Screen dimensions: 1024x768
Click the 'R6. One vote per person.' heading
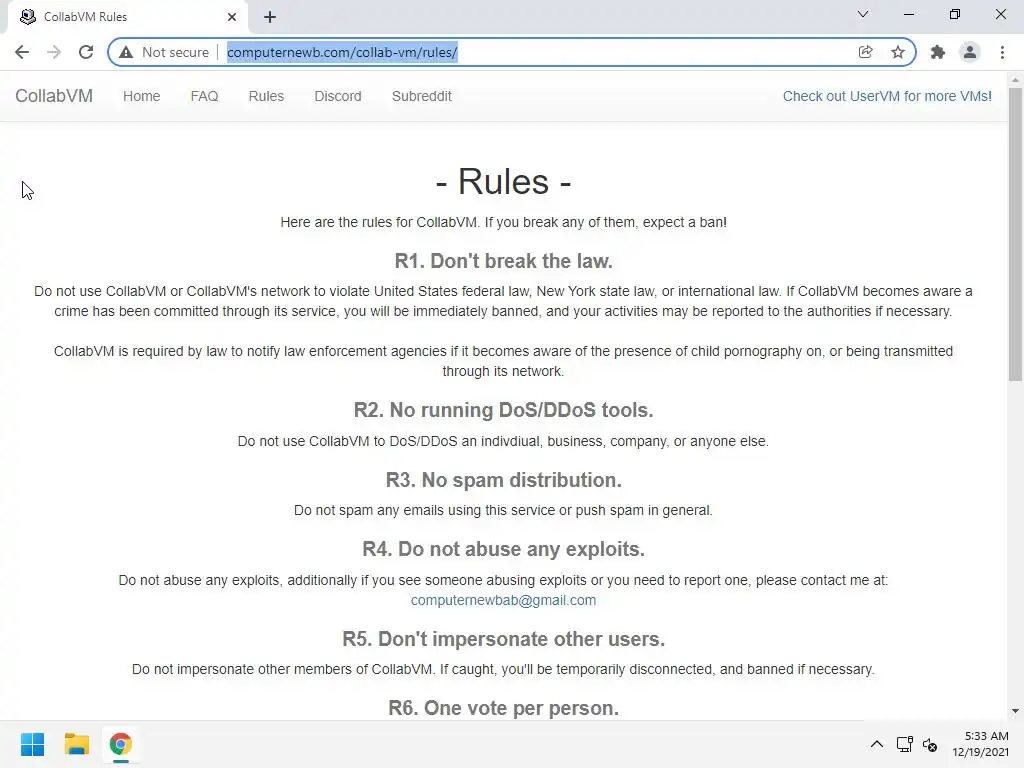[504, 708]
